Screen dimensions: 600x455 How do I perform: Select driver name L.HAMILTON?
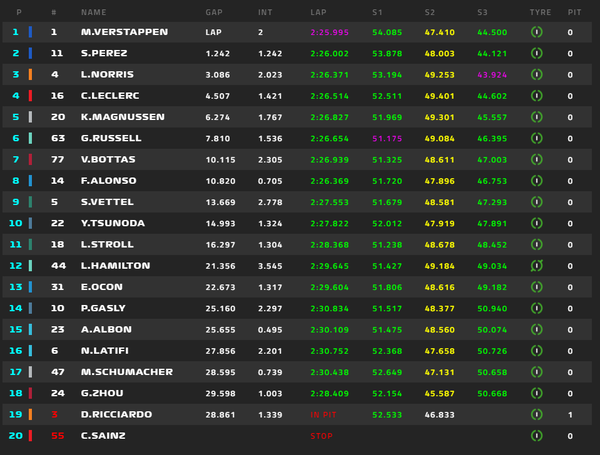click(x=116, y=266)
